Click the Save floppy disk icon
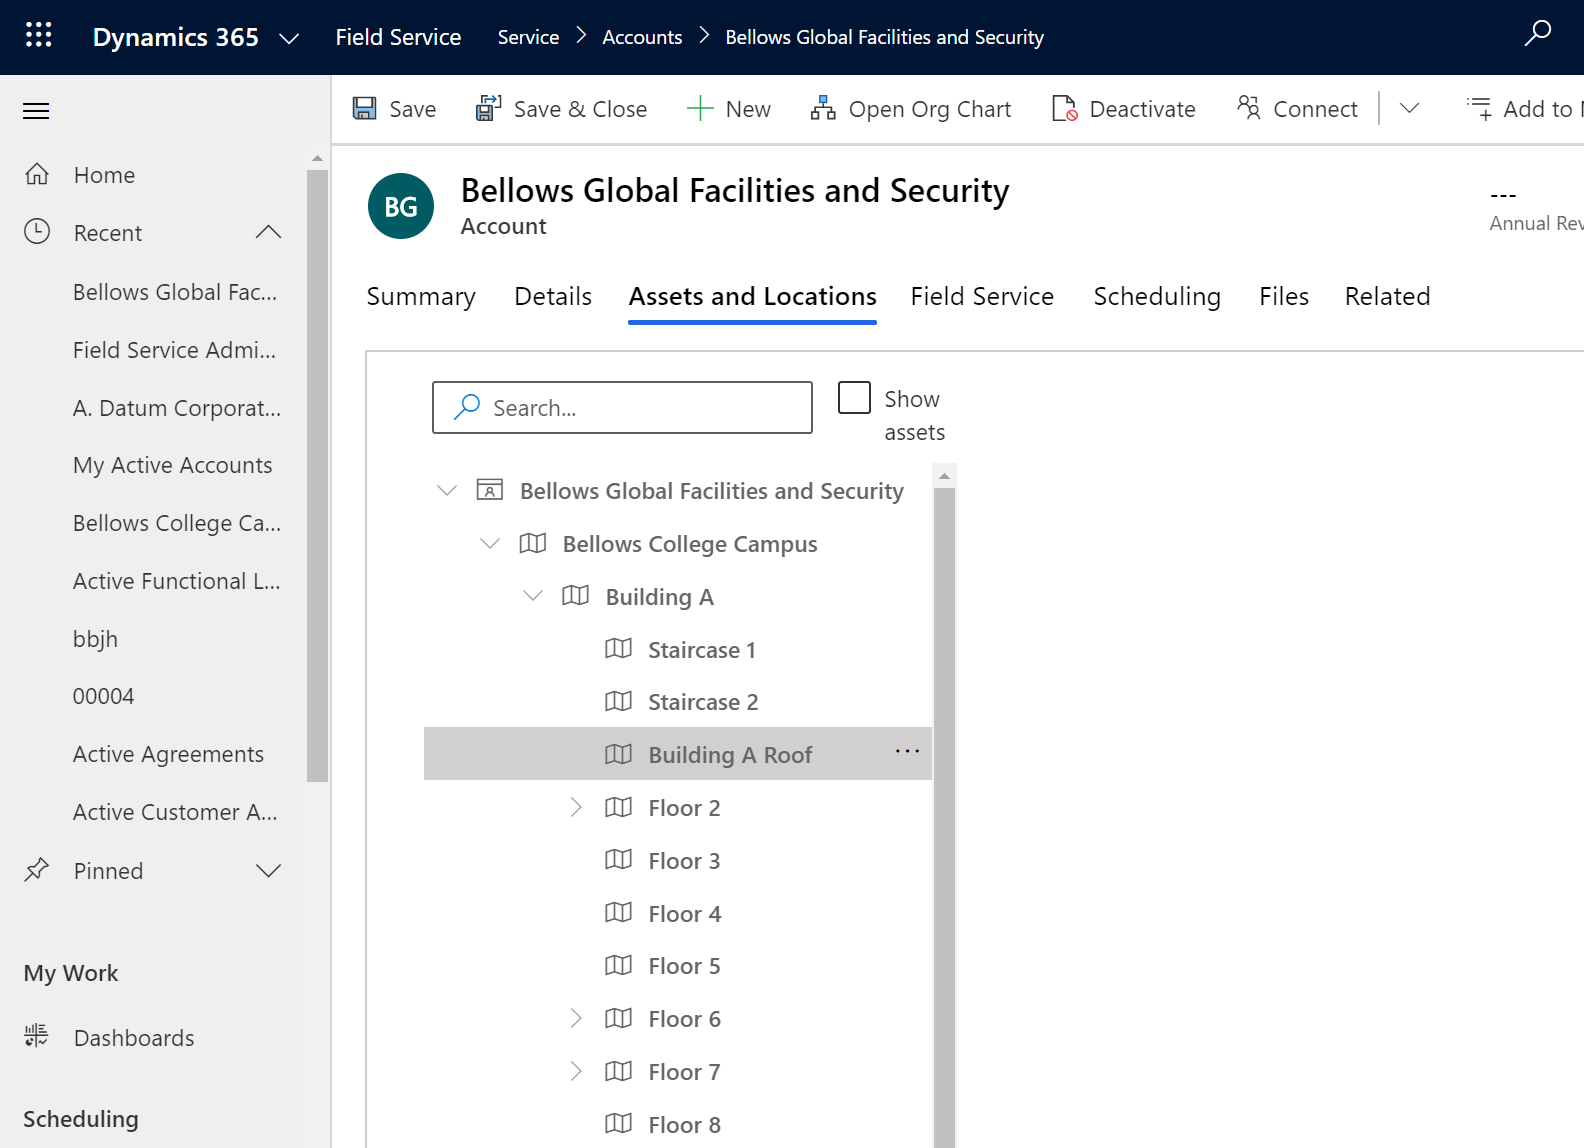1584x1148 pixels. coord(365,108)
